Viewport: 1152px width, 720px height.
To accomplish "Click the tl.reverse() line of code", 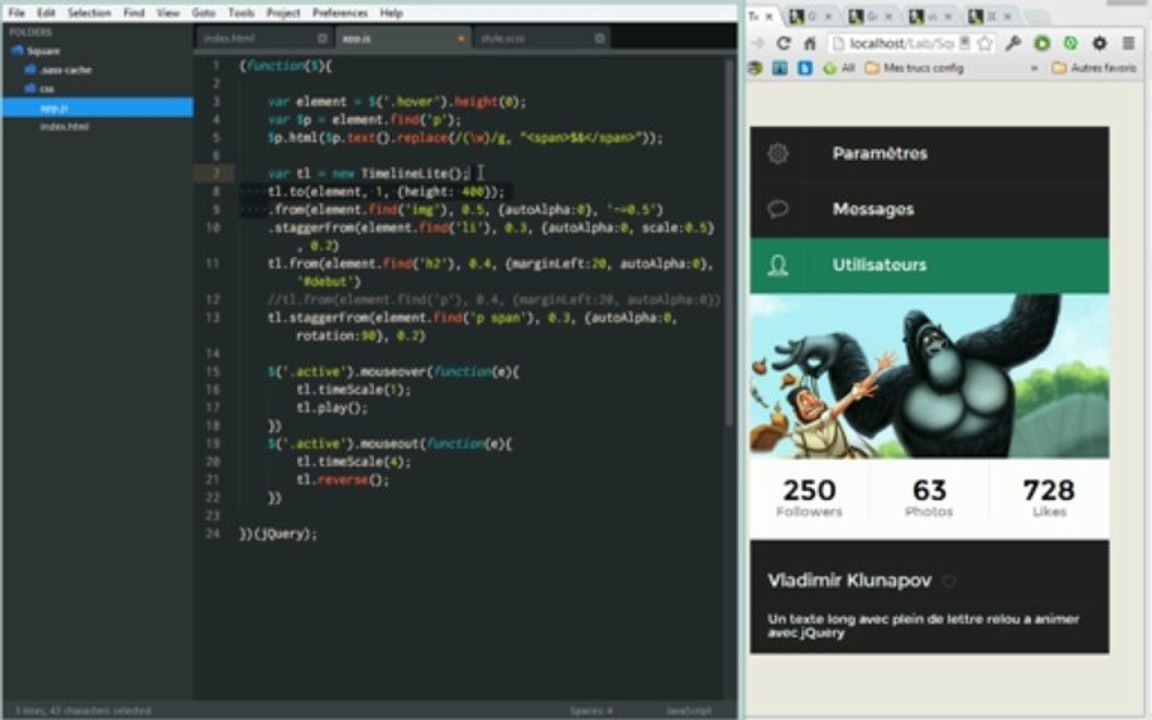I will [342, 480].
